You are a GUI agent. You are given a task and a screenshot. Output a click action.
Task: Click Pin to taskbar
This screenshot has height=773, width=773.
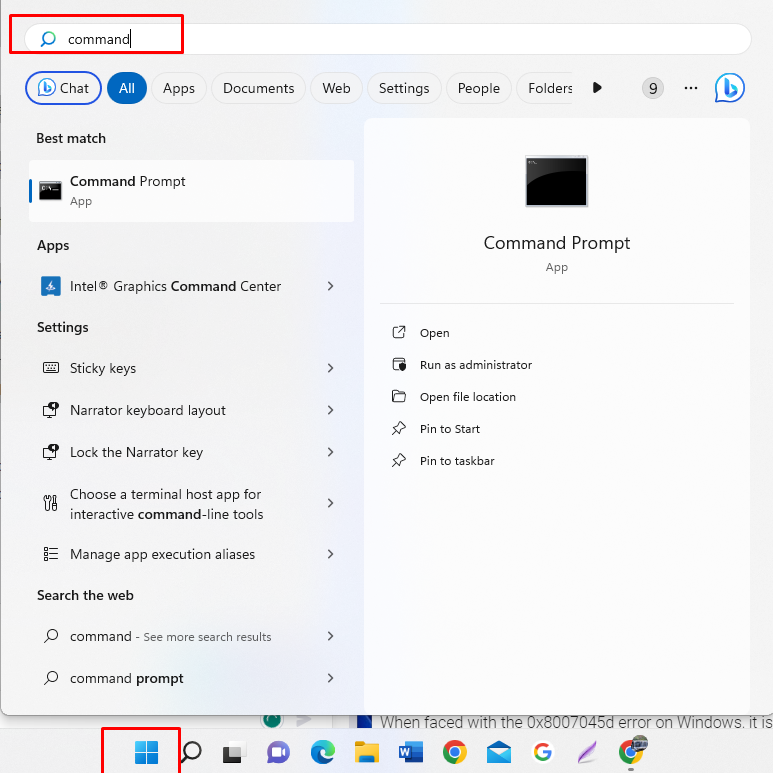[457, 461]
